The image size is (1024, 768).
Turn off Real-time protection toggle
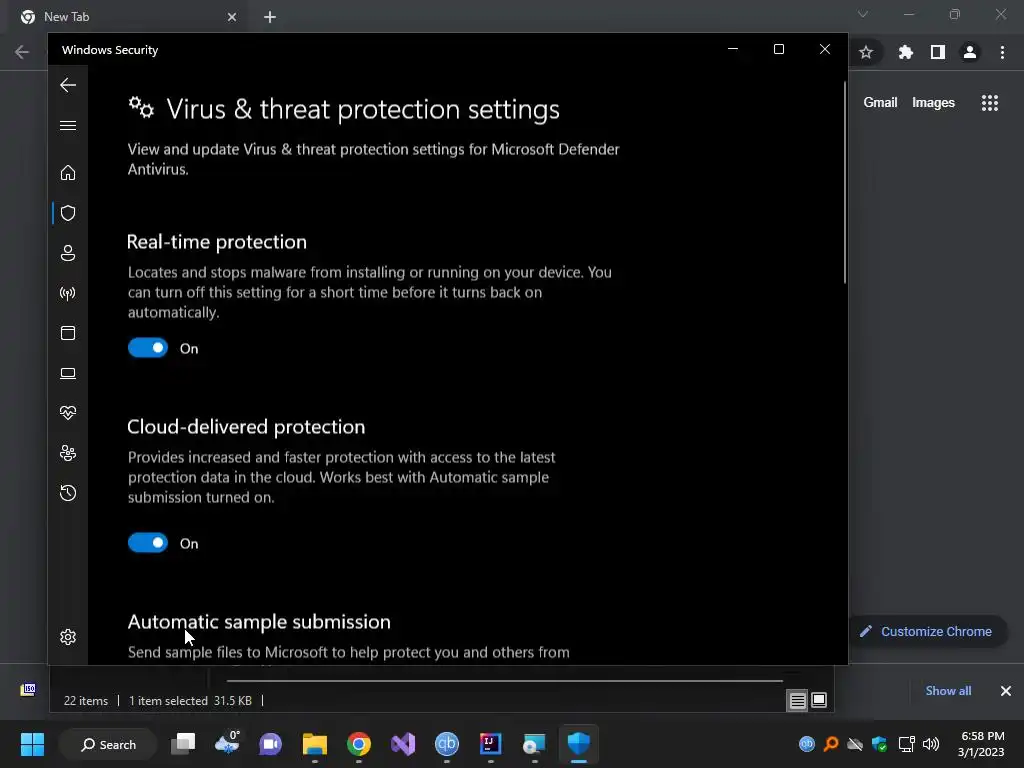tap(148, 348)
